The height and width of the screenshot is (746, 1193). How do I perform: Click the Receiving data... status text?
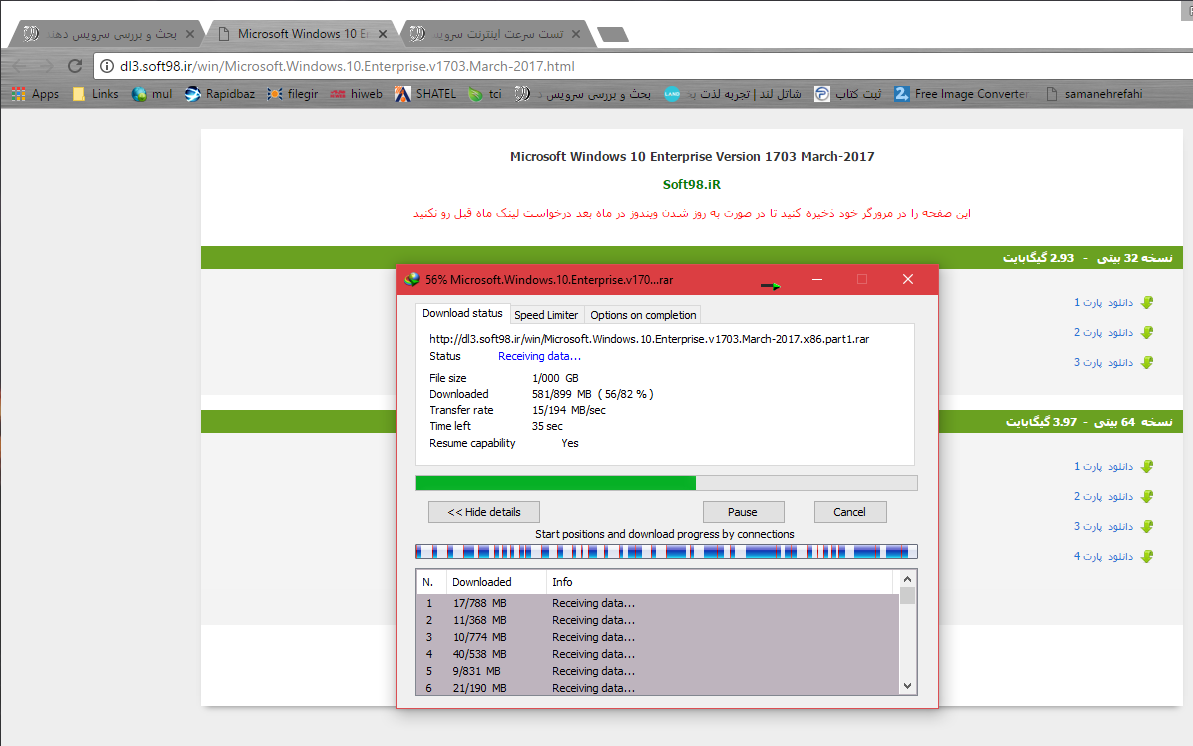pos(539,356)
